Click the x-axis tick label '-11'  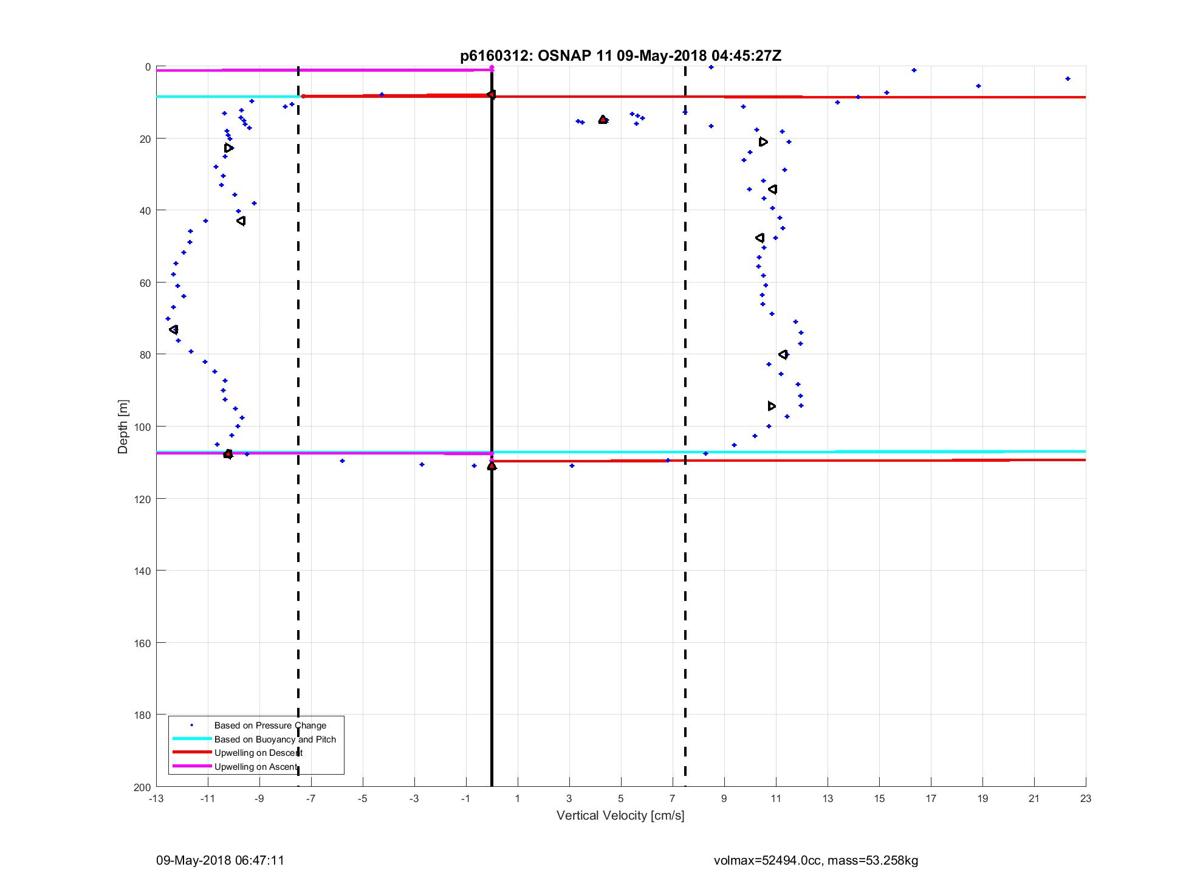[208, 799]
